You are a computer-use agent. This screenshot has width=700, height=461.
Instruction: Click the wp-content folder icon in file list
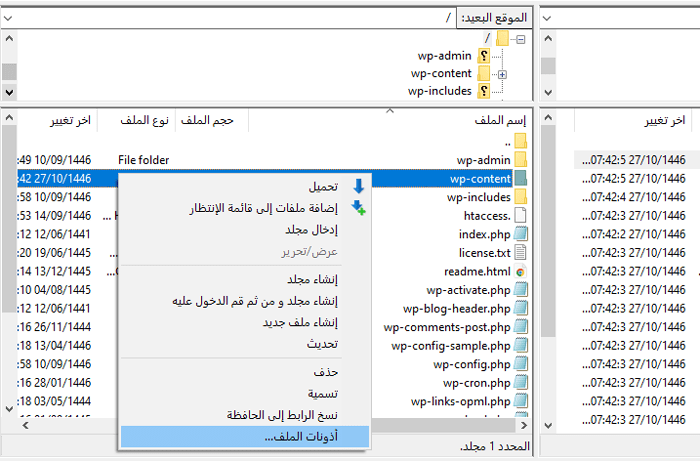click(521, 178)
